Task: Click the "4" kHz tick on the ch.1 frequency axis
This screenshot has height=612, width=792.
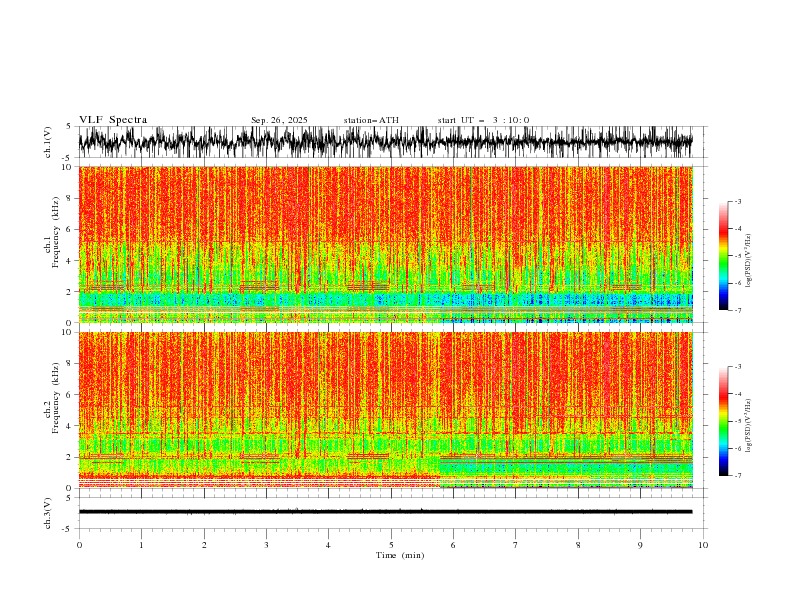Action: [x=71, y=261]
